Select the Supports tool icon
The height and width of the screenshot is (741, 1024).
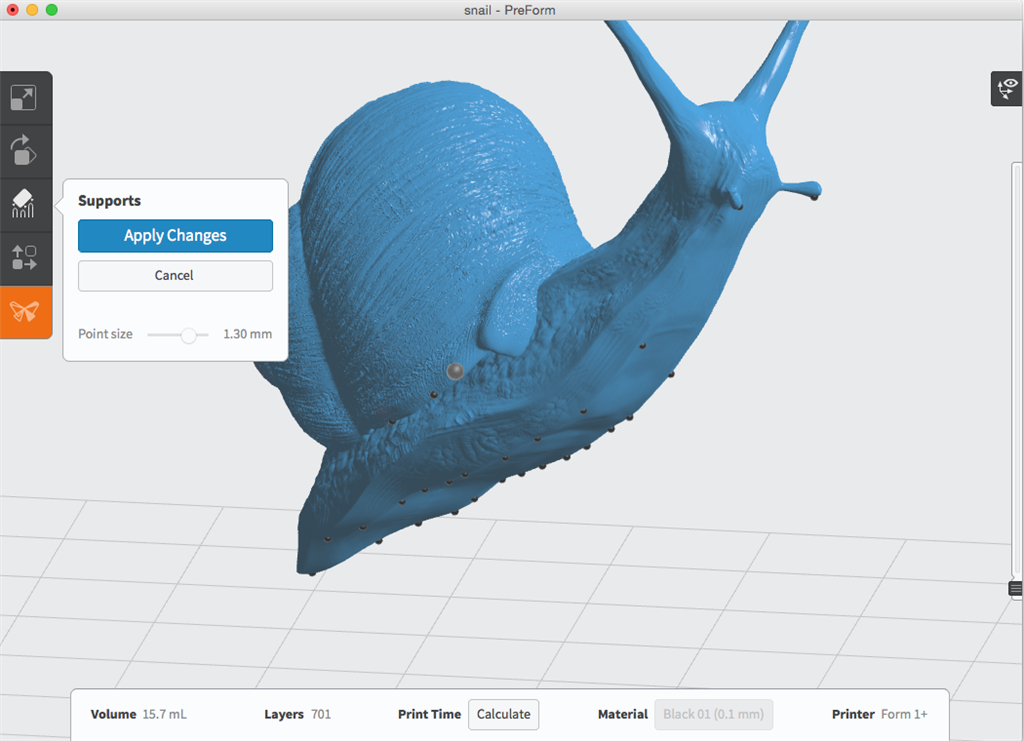pyautogui.click(x=24, y=204)
